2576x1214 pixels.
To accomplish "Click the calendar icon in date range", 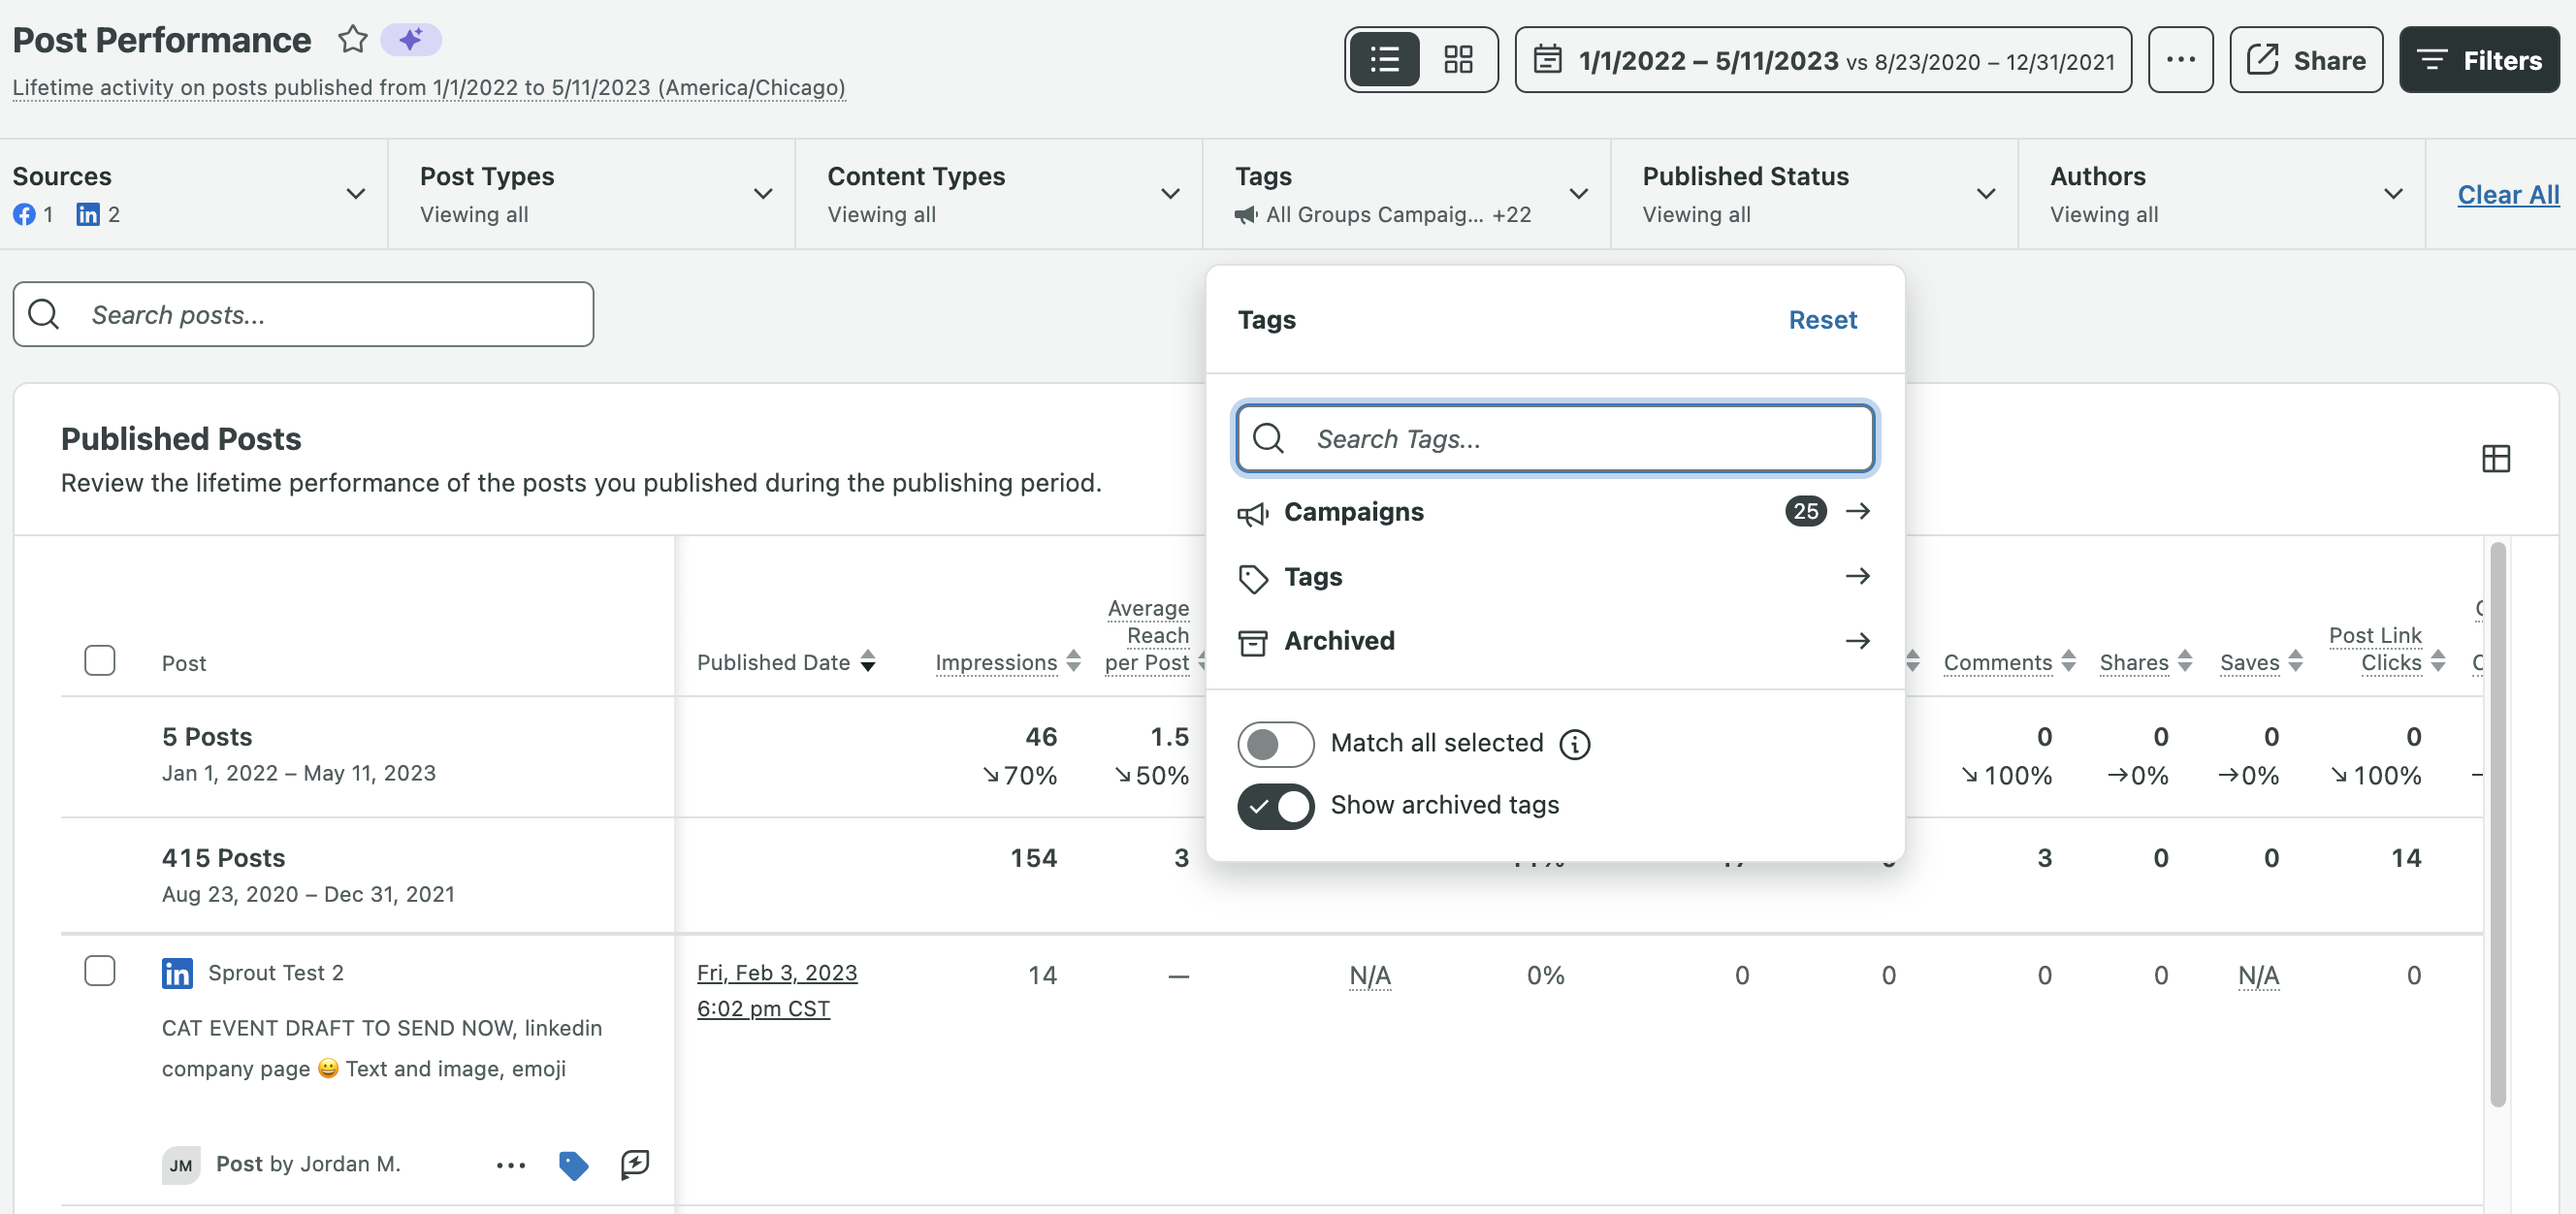I will (x=1547, y=60).
